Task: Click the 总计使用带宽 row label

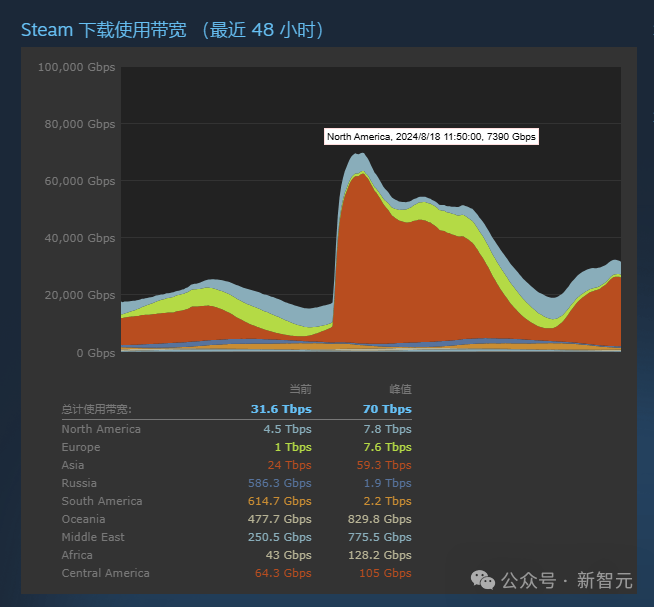Action: pyautogui.click(x=96, y=409)
